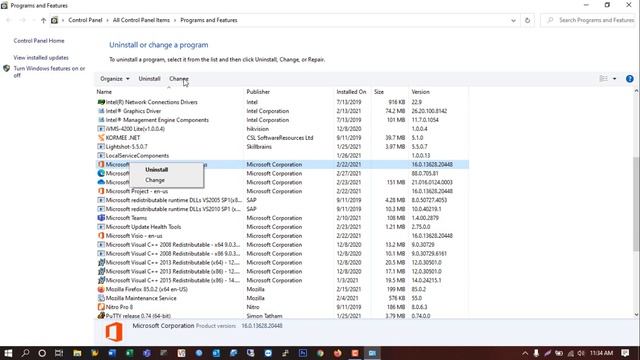Click All Control Panel Items breadcrumb
The width and height of the screenshot is (640, 360).
pyautogui.click(x=141, y=20)
